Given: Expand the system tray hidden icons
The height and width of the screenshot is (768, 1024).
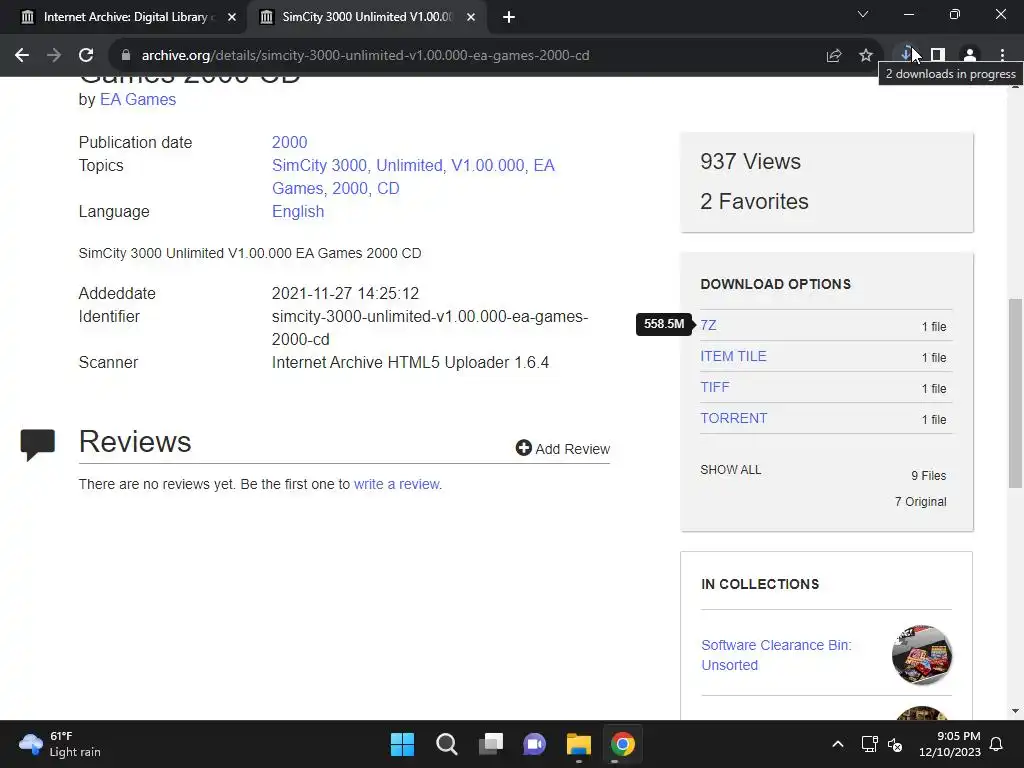Looking at the screenshot, I should point(838,744).
